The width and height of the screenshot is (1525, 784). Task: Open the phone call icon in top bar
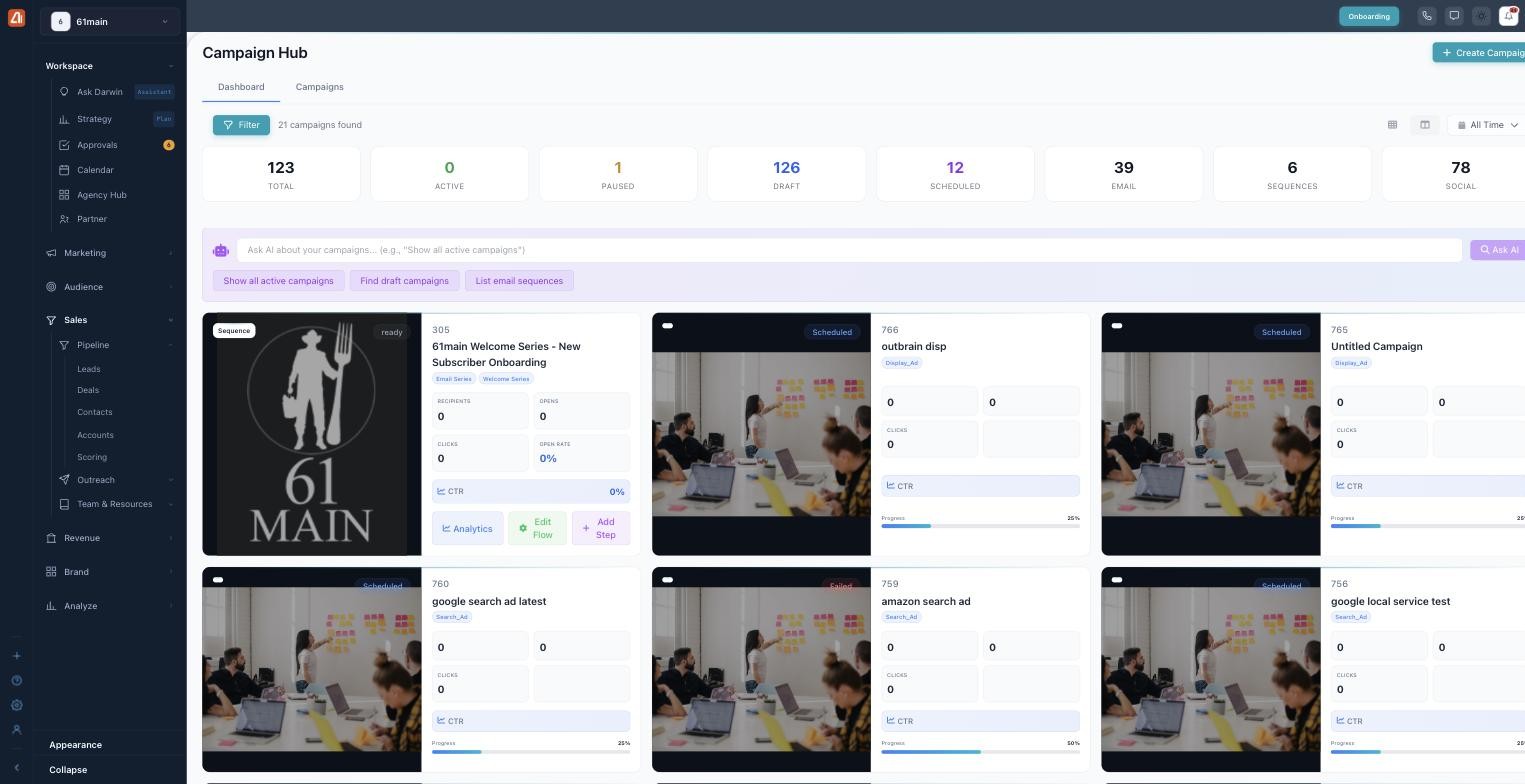tap(1427, 16)
